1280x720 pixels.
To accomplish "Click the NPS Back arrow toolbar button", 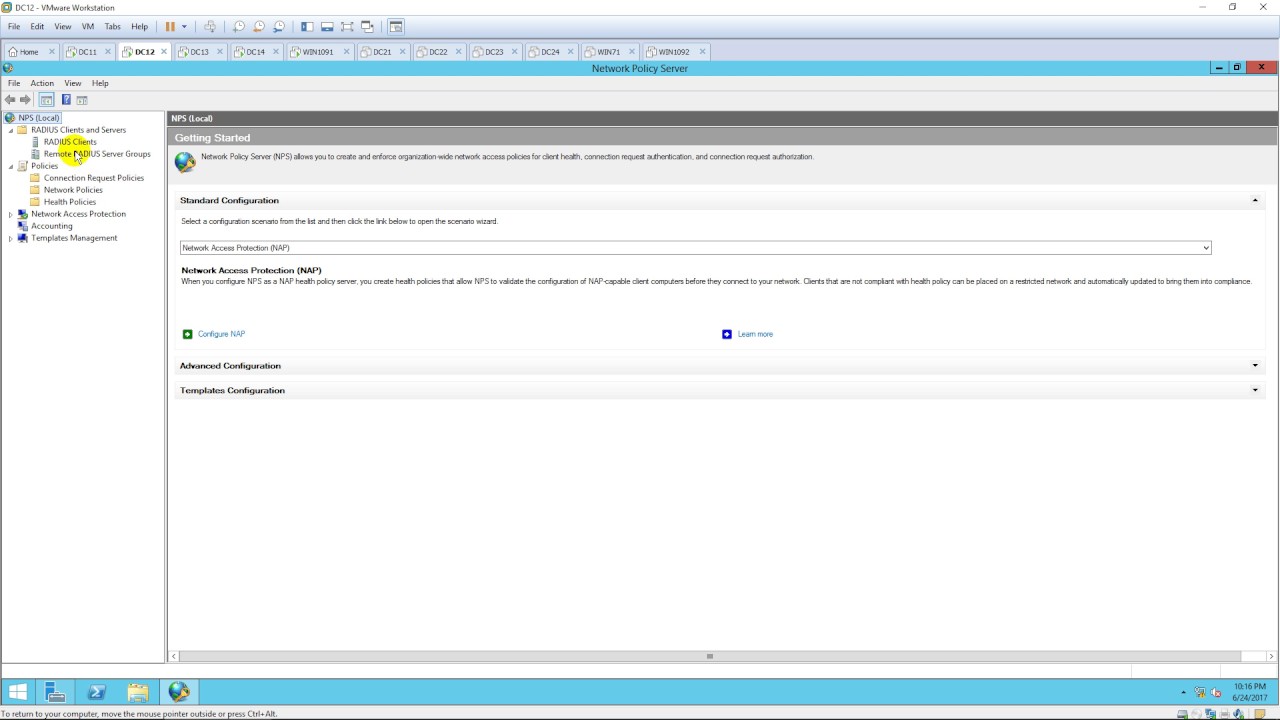I will pyautogui.click(x=10, y=100).
